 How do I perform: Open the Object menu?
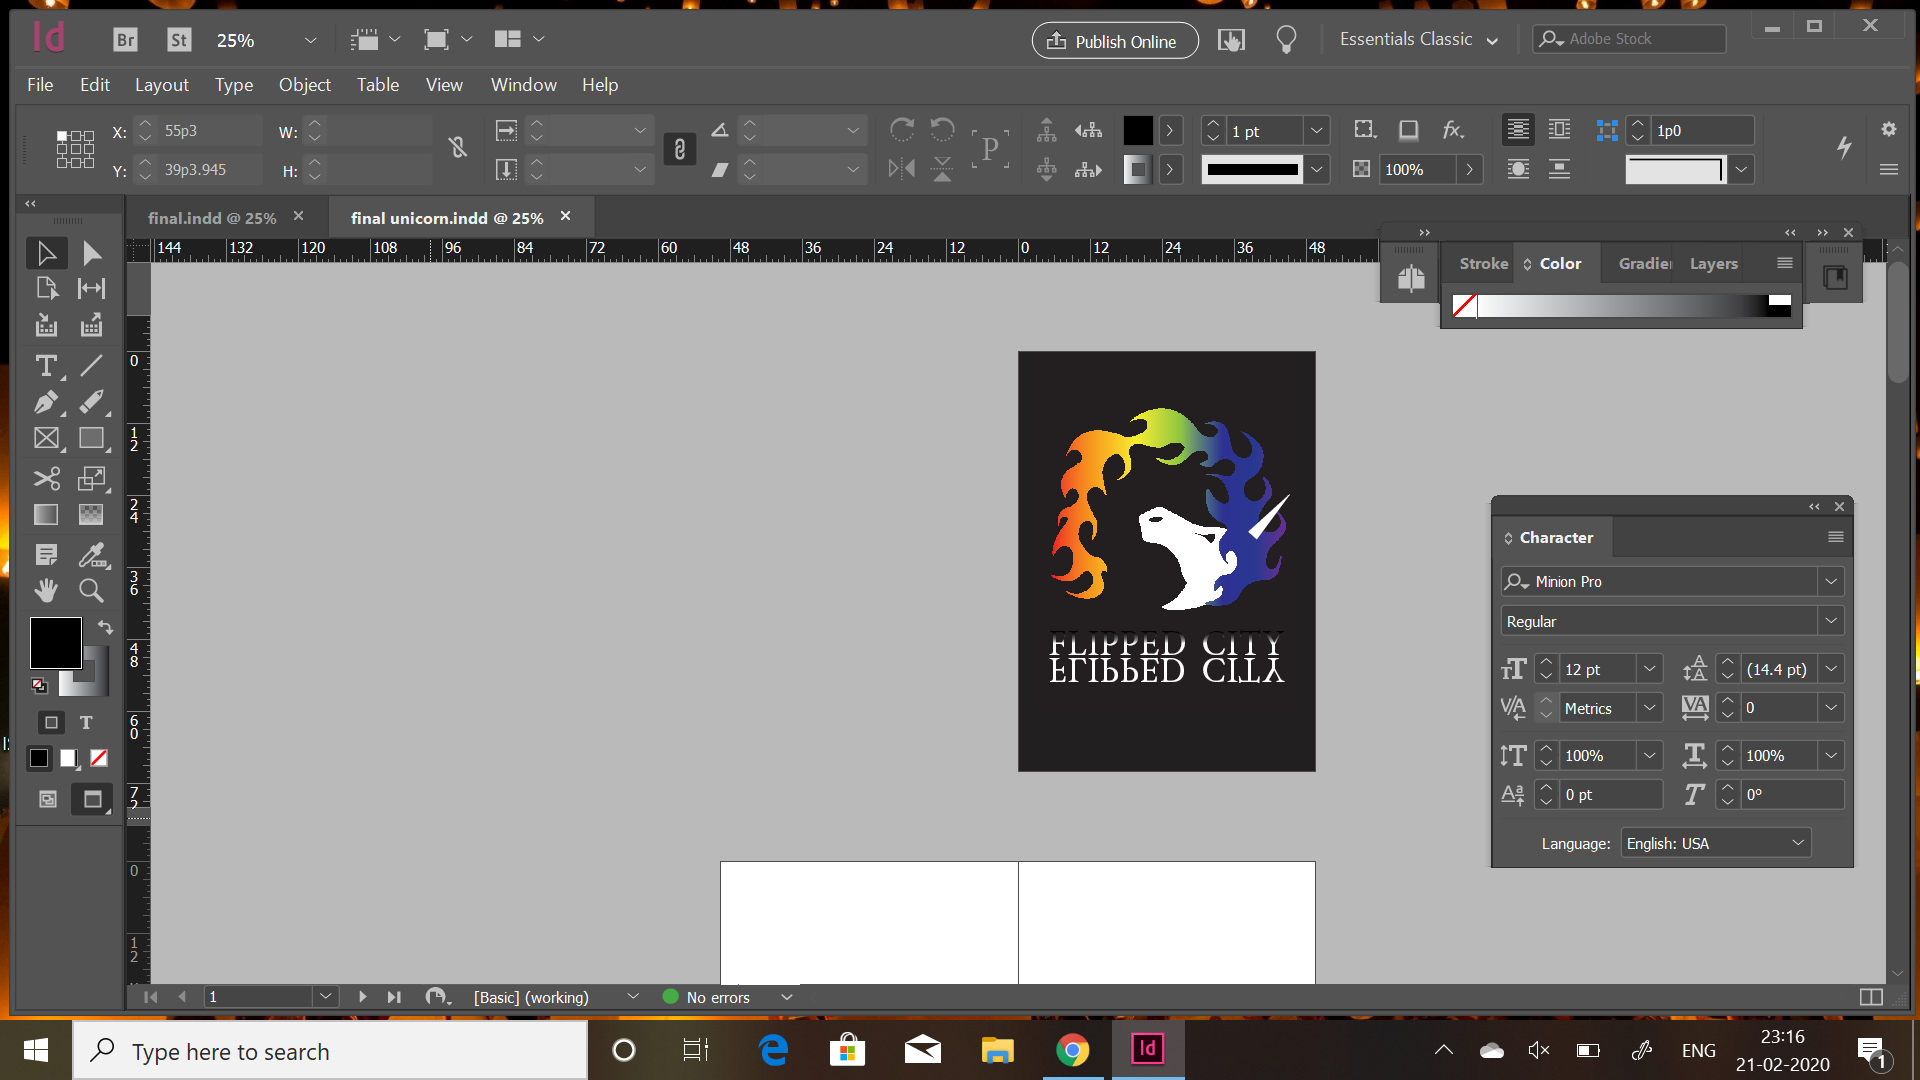click(304, 85)
